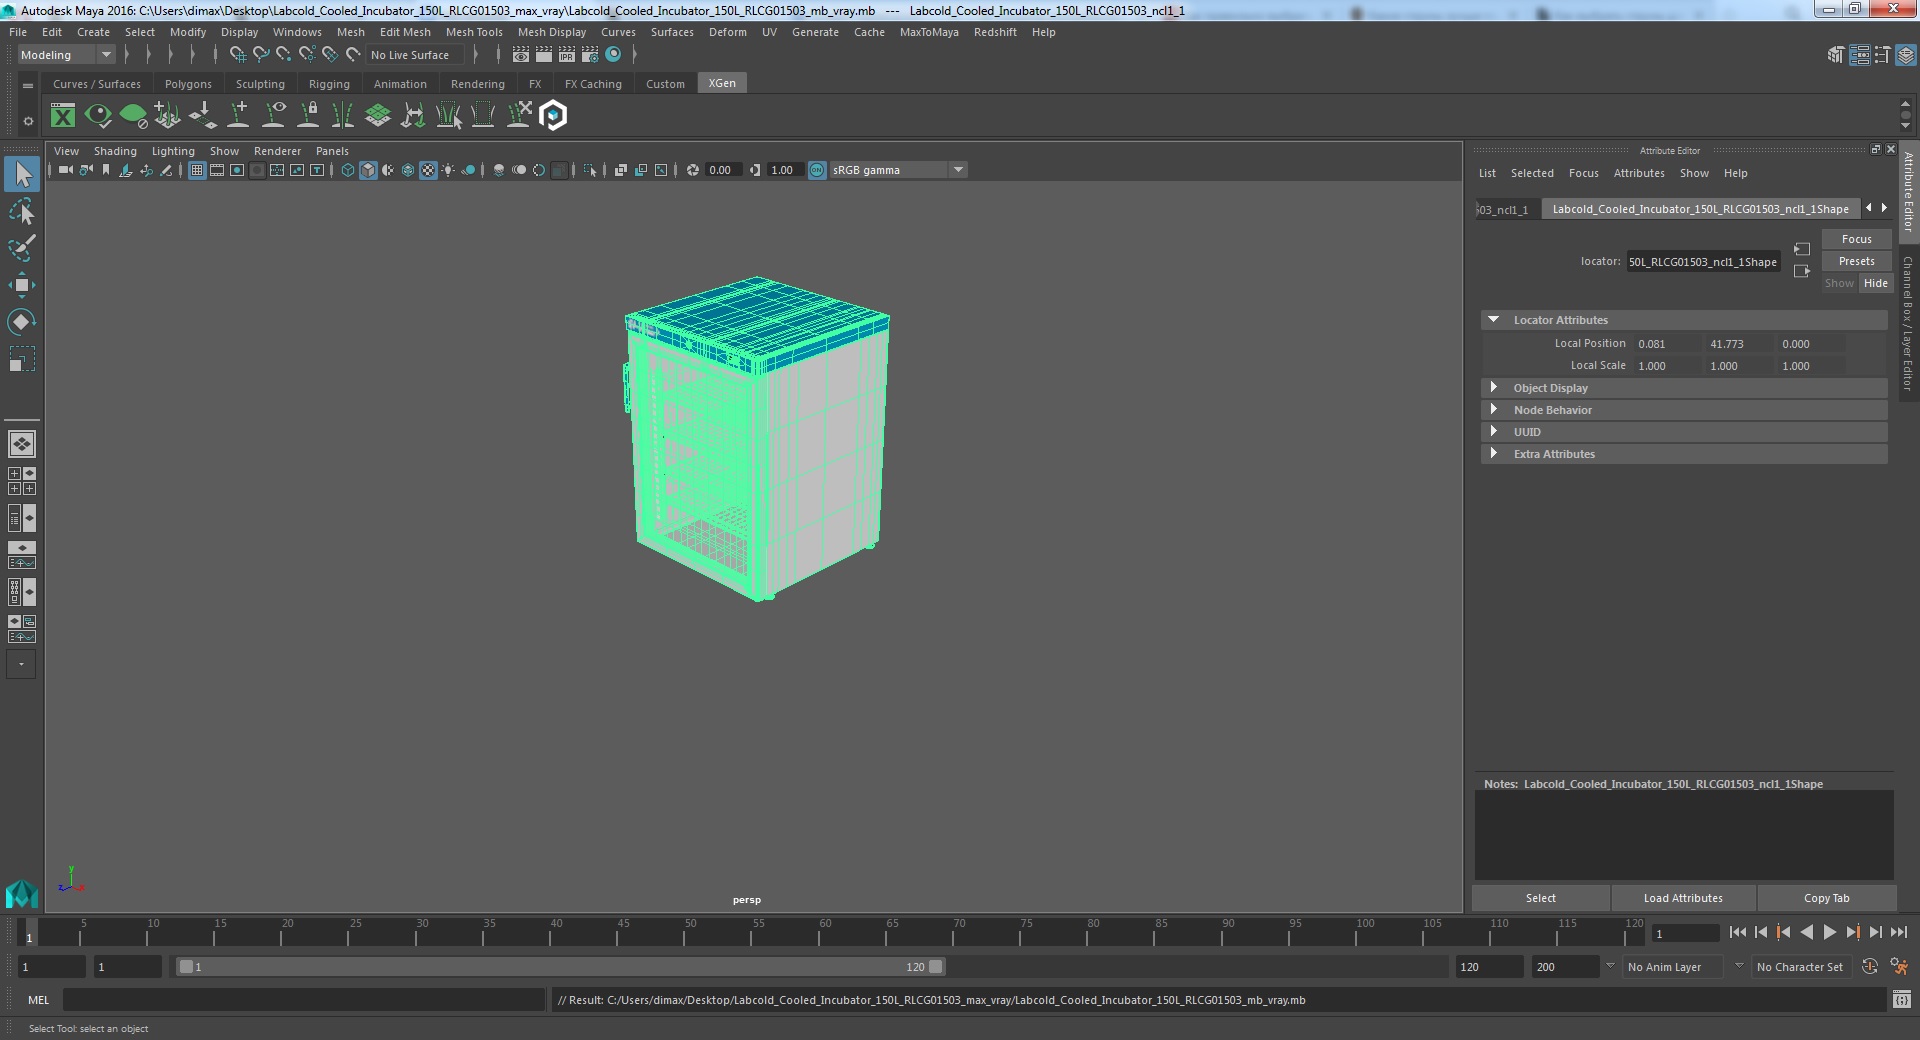Select the arrow Select tool

point(22,175)
